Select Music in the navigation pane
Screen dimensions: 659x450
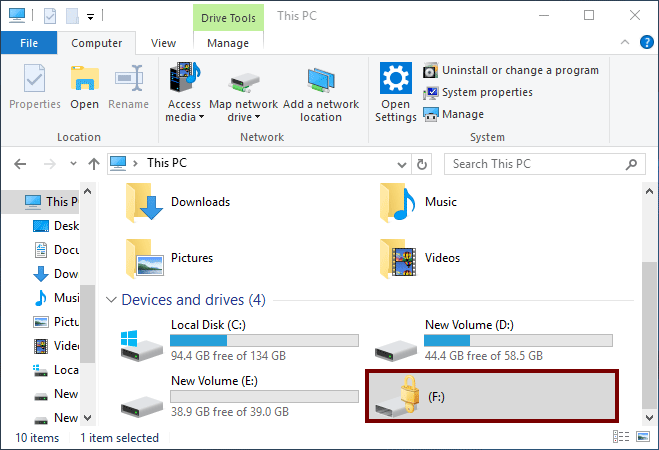[x=55, y=297]
